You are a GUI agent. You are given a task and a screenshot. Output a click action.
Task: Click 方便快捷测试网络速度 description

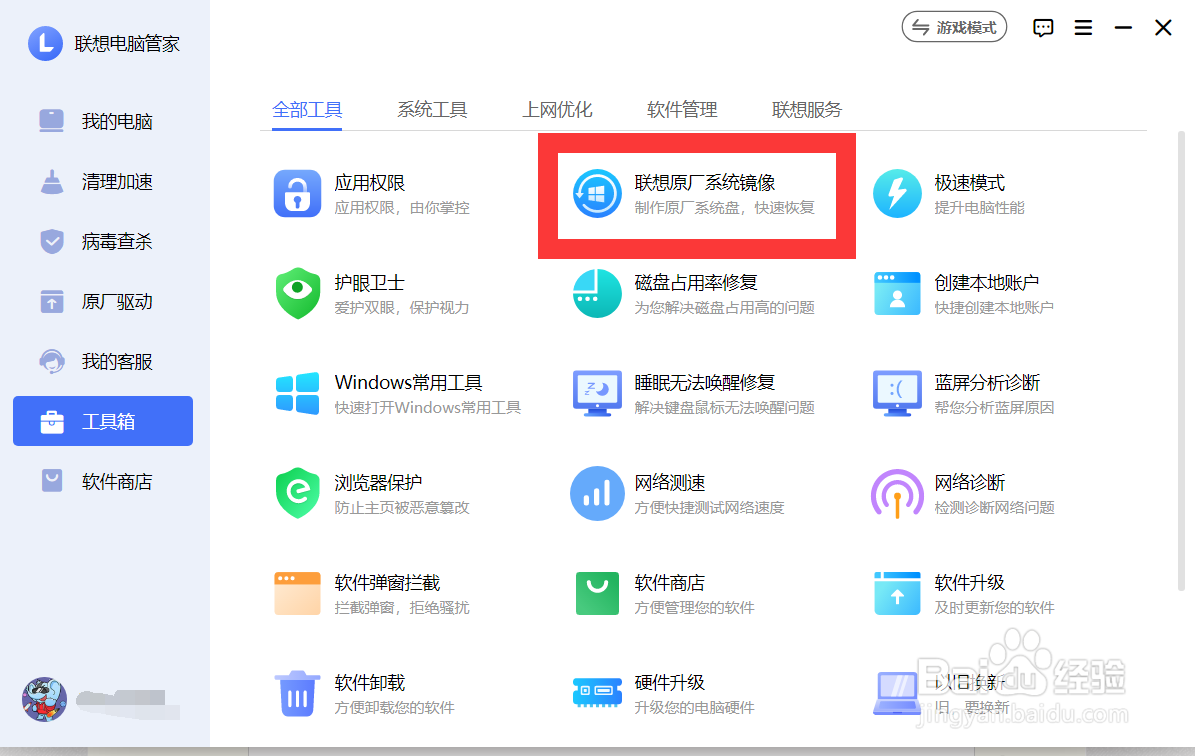tap(709, 508)
